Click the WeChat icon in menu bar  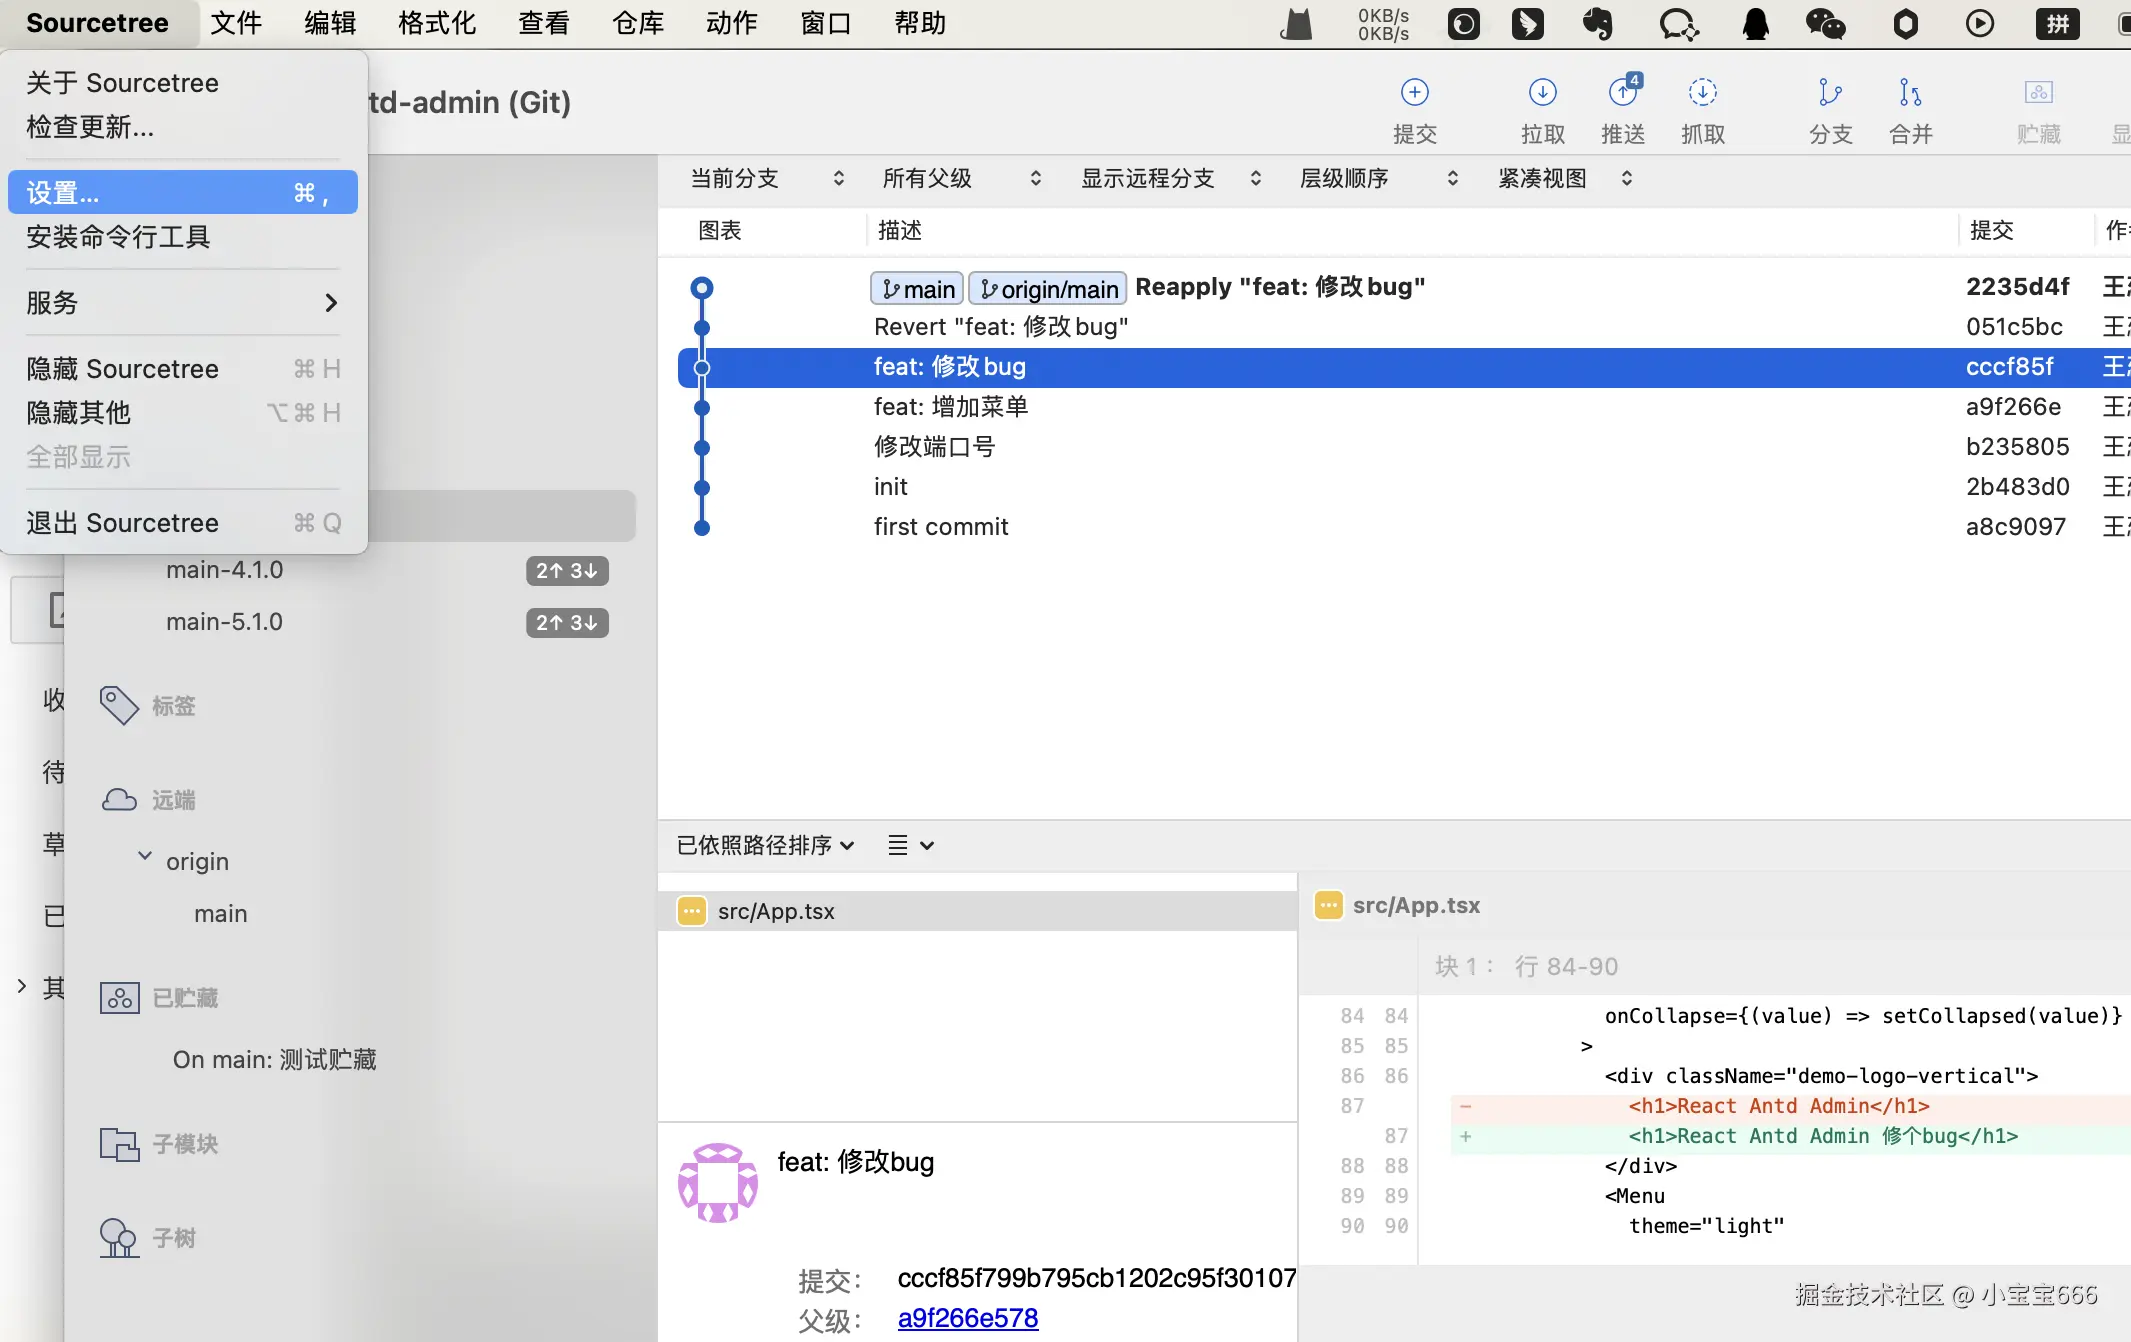1825,23
